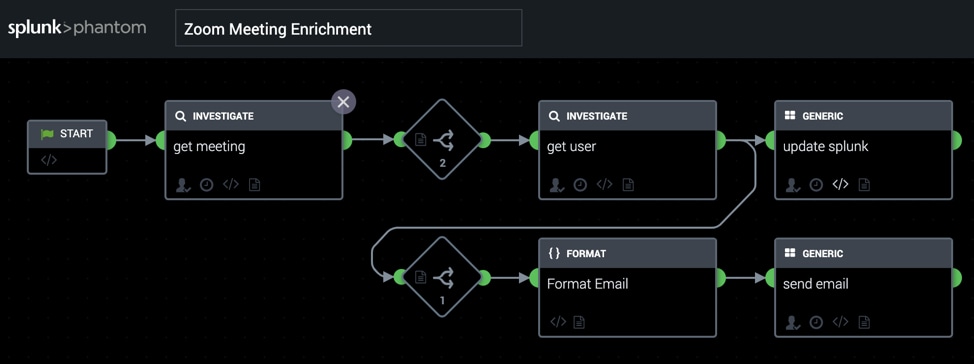The height and width of the screenshot is (364, 974).
Task: Click document icon in Format Email block
Action: tap(579, 322)
